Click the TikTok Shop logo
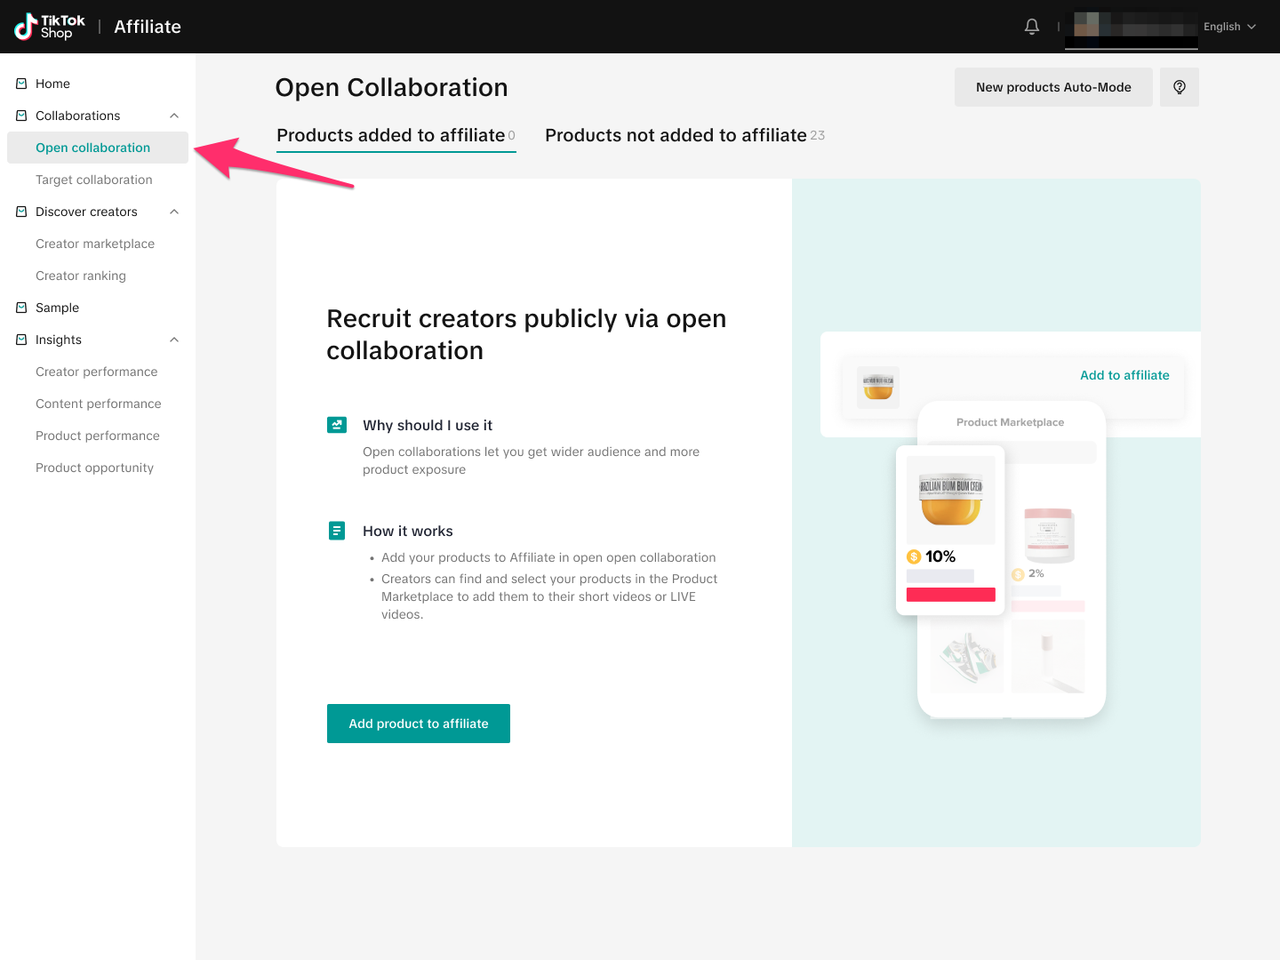Image resolution: width=1280 pixels, height=960 pixels. click(x=49, y=27)
